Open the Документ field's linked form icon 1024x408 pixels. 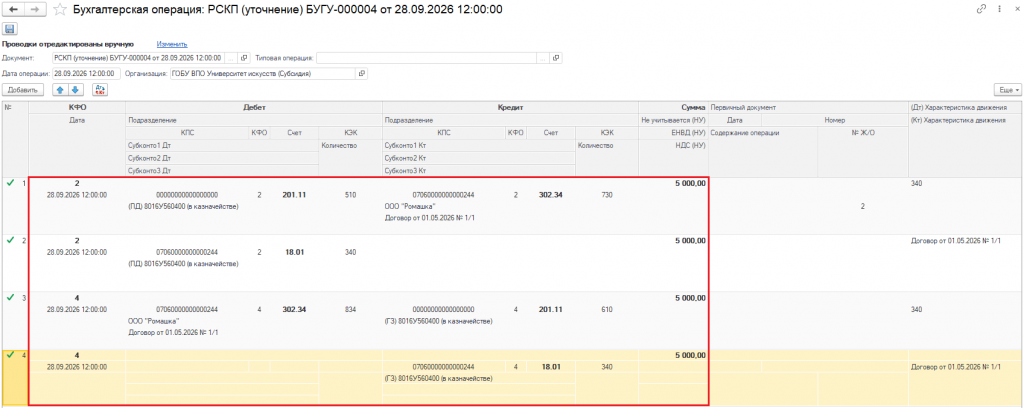pos(245,58)
